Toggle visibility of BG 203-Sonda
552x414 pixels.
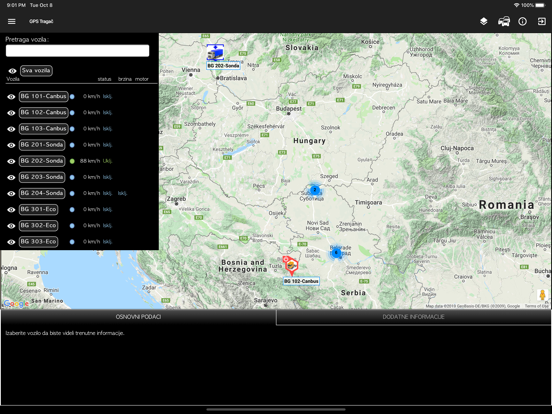pos(11,177)
